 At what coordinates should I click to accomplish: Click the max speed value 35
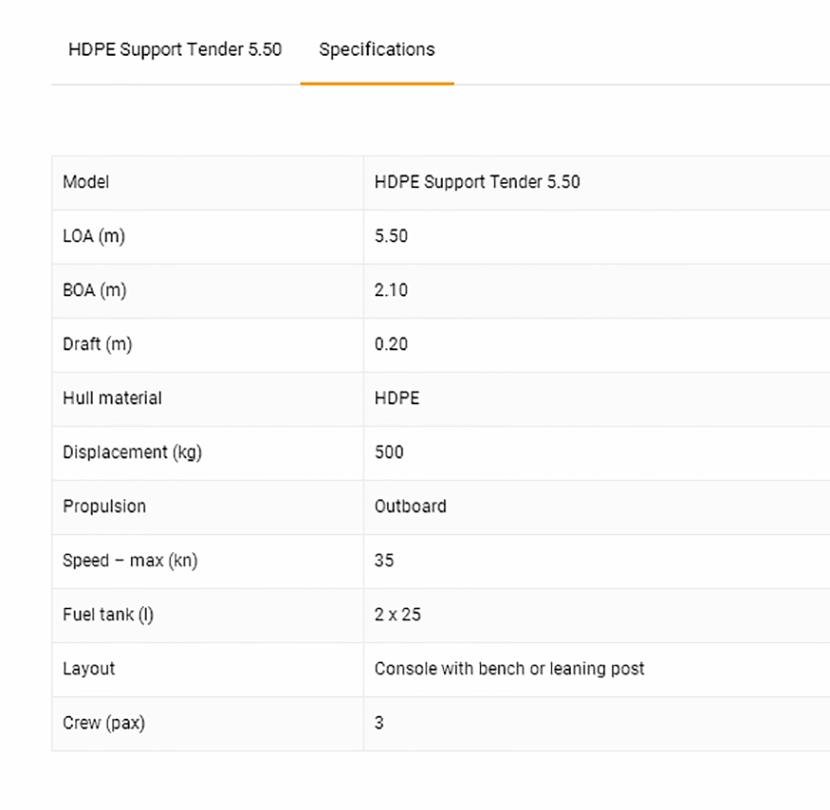(x=384, y=560)
